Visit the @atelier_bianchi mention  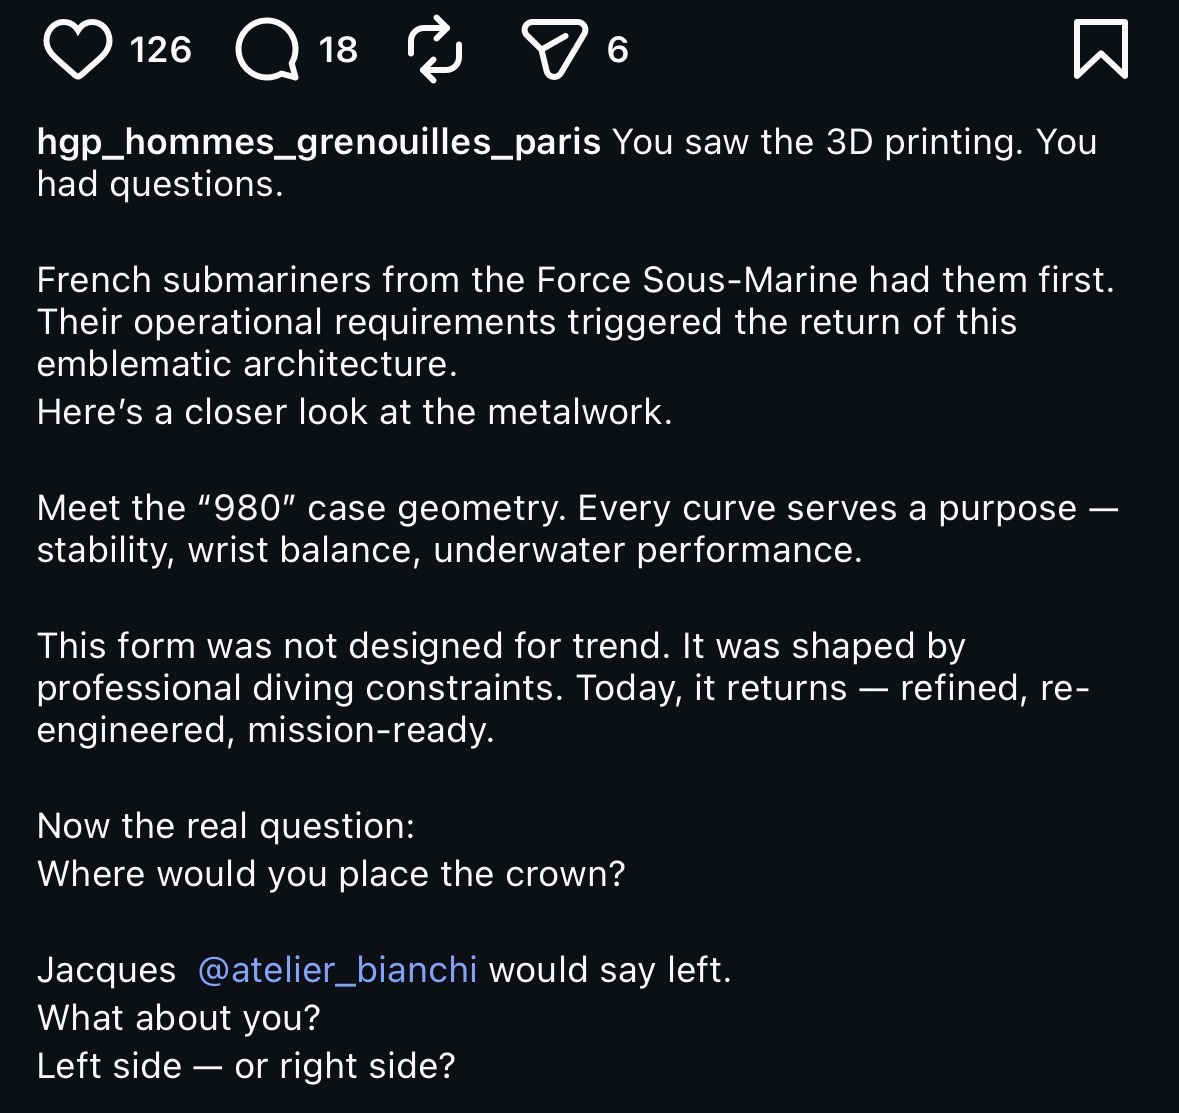tap(337, 970)
